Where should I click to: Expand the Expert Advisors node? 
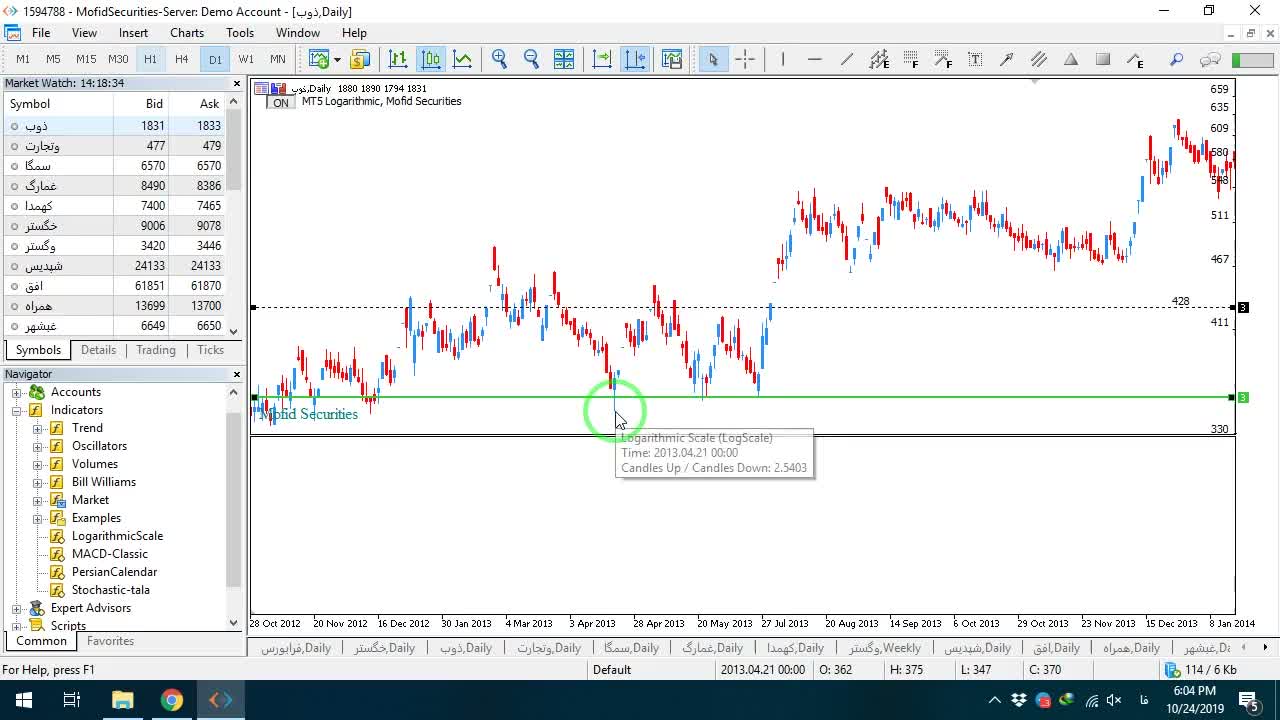17,608
